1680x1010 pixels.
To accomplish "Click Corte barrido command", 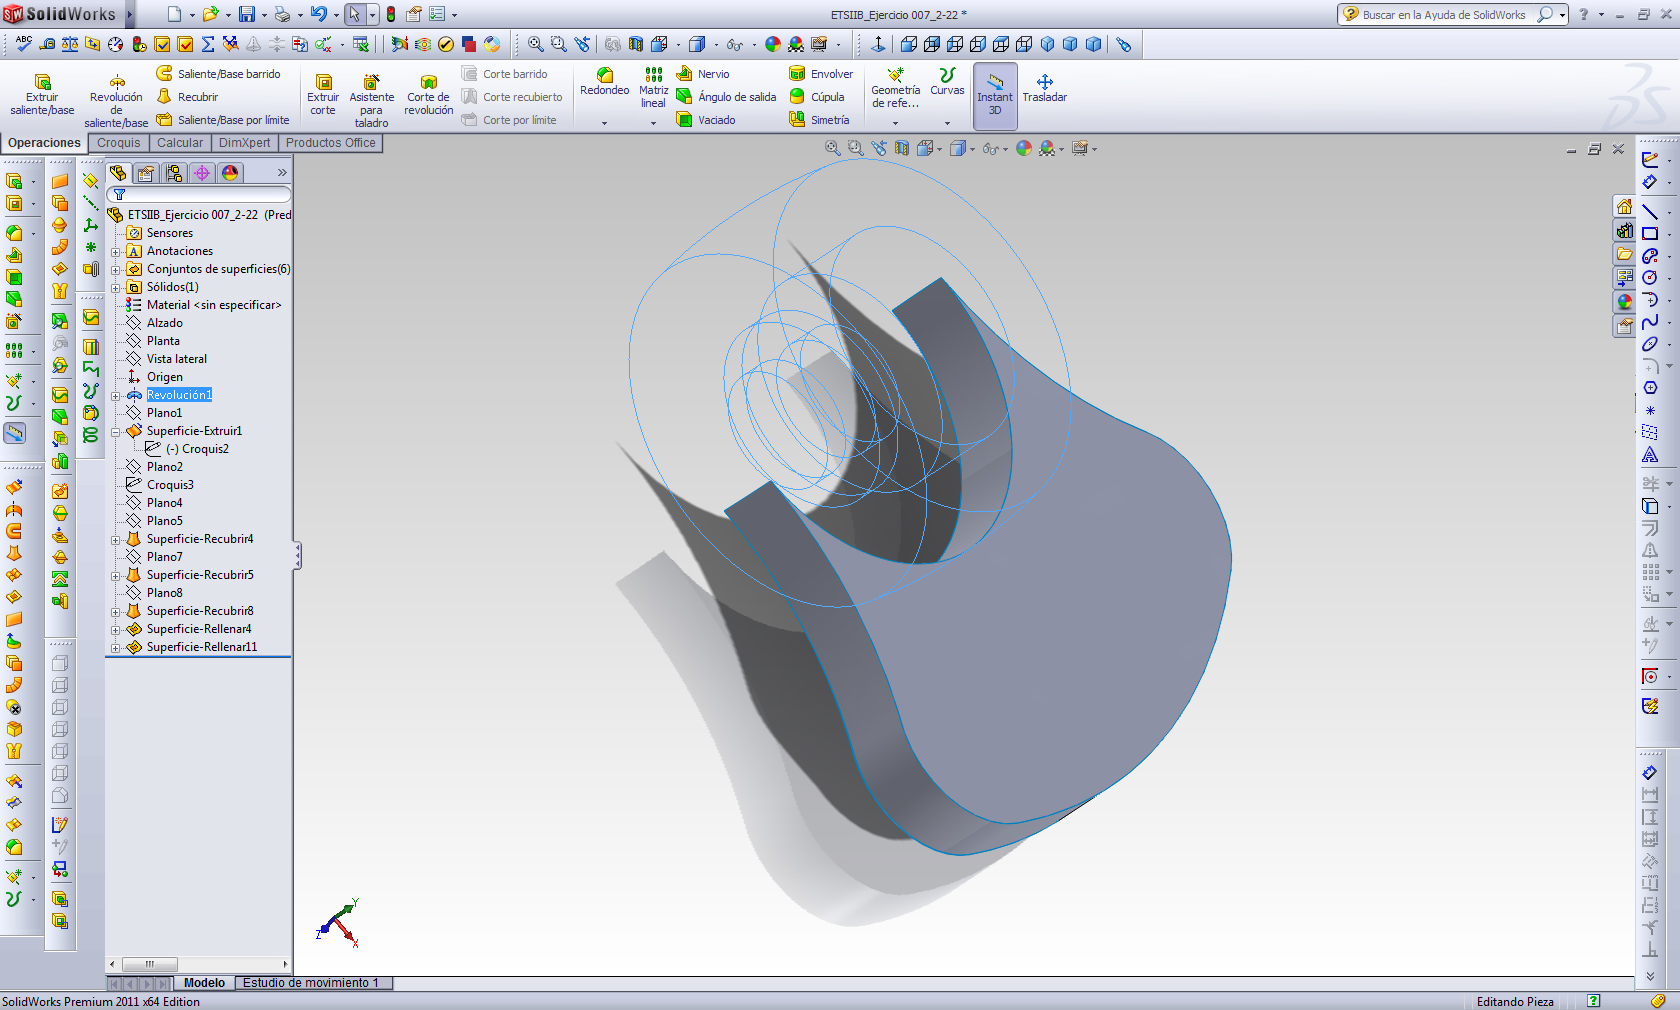I will click(x=505, y=74).
